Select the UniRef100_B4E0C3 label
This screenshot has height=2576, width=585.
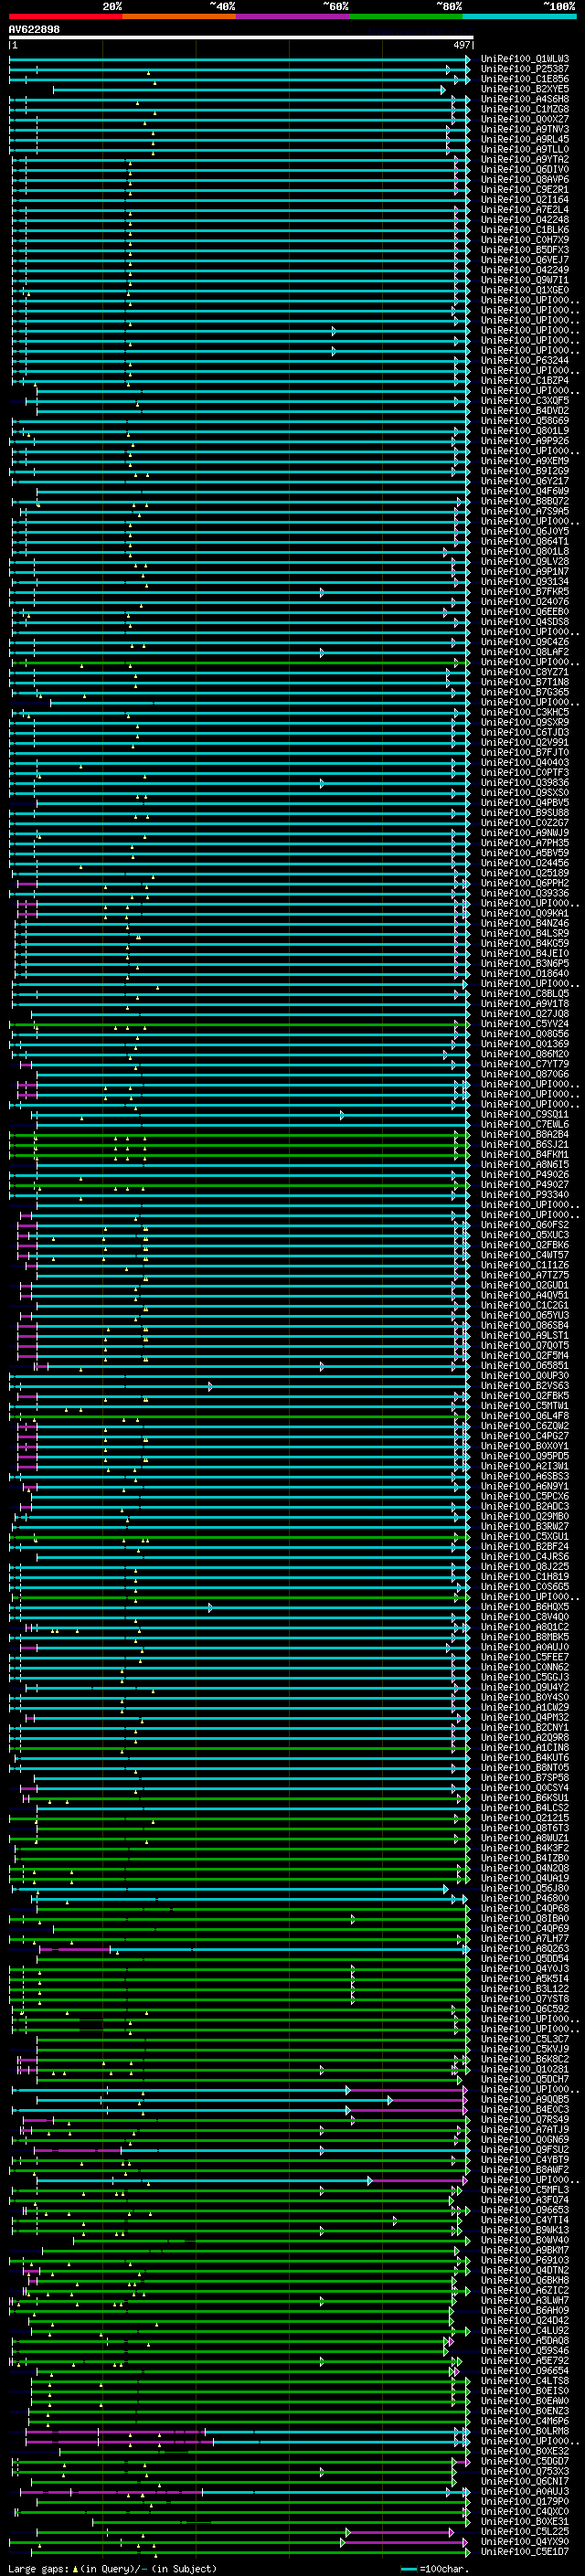pyautogui.click(x=525, y=2108)
